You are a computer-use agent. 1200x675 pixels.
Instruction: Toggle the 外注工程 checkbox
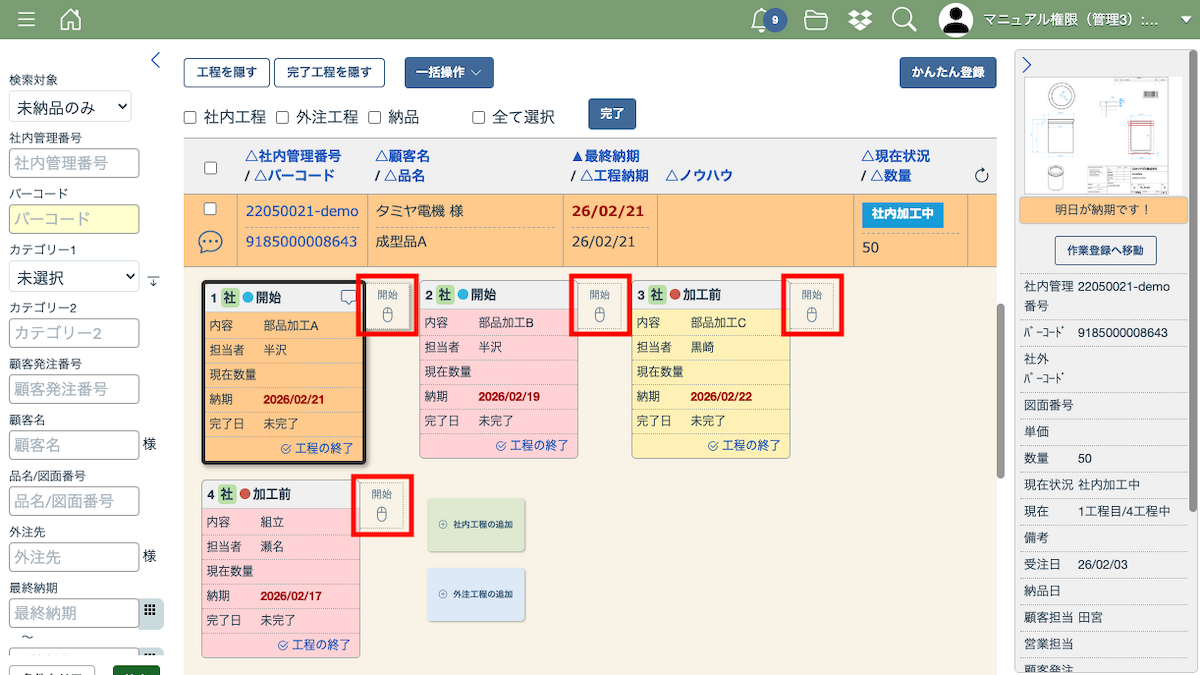[282, 117]
